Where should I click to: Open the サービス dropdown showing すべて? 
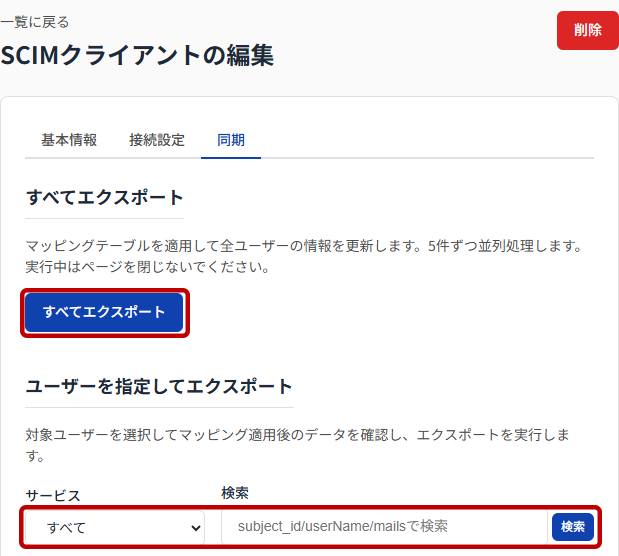(x=114, y=527)
